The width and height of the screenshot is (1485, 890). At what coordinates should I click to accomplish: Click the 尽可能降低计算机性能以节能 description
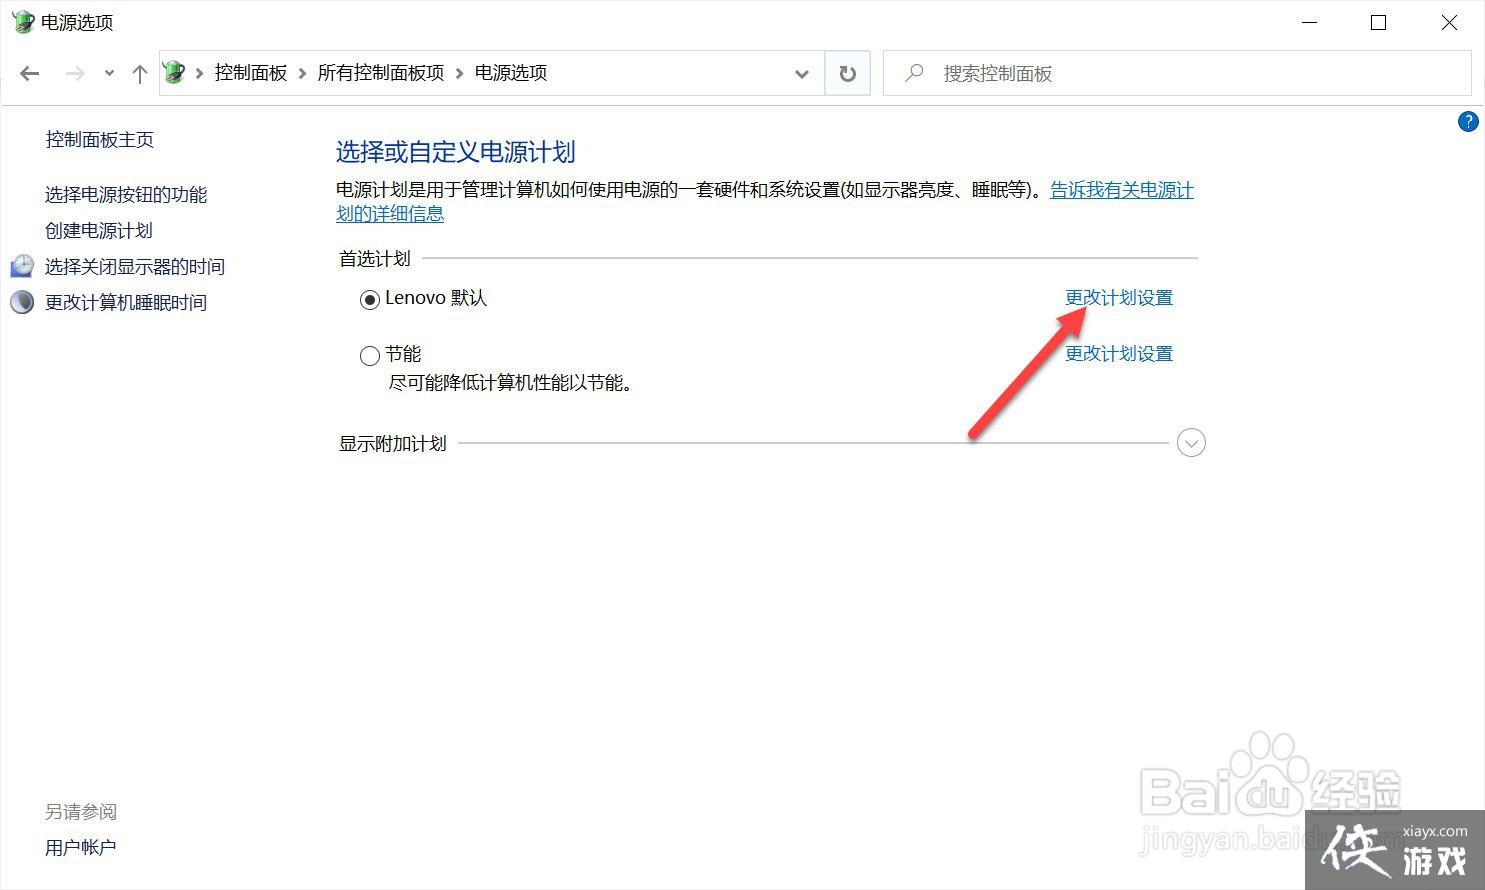coord(511,382)
